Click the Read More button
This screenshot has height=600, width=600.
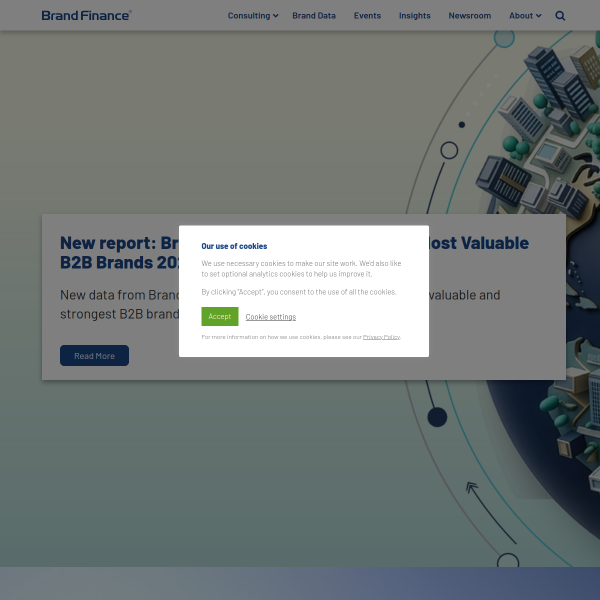(x=94, y=355)
